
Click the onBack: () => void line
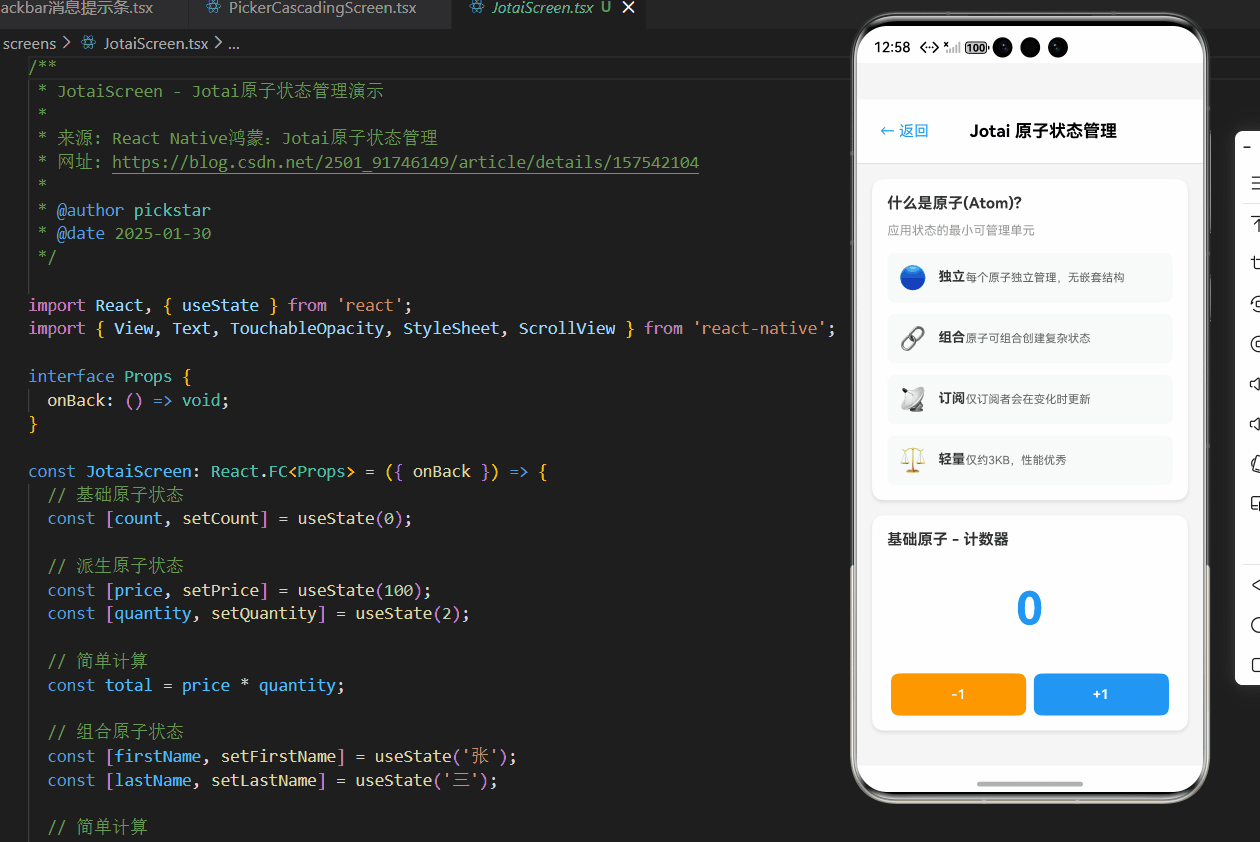[x=138, y=400]
